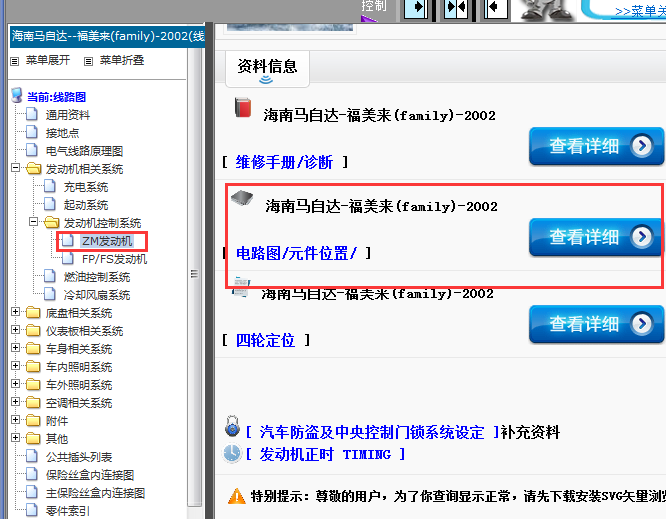The width and height of the screenshot is (666, 519).
Task: Click the left arrow control button
Action: point(496,8)
